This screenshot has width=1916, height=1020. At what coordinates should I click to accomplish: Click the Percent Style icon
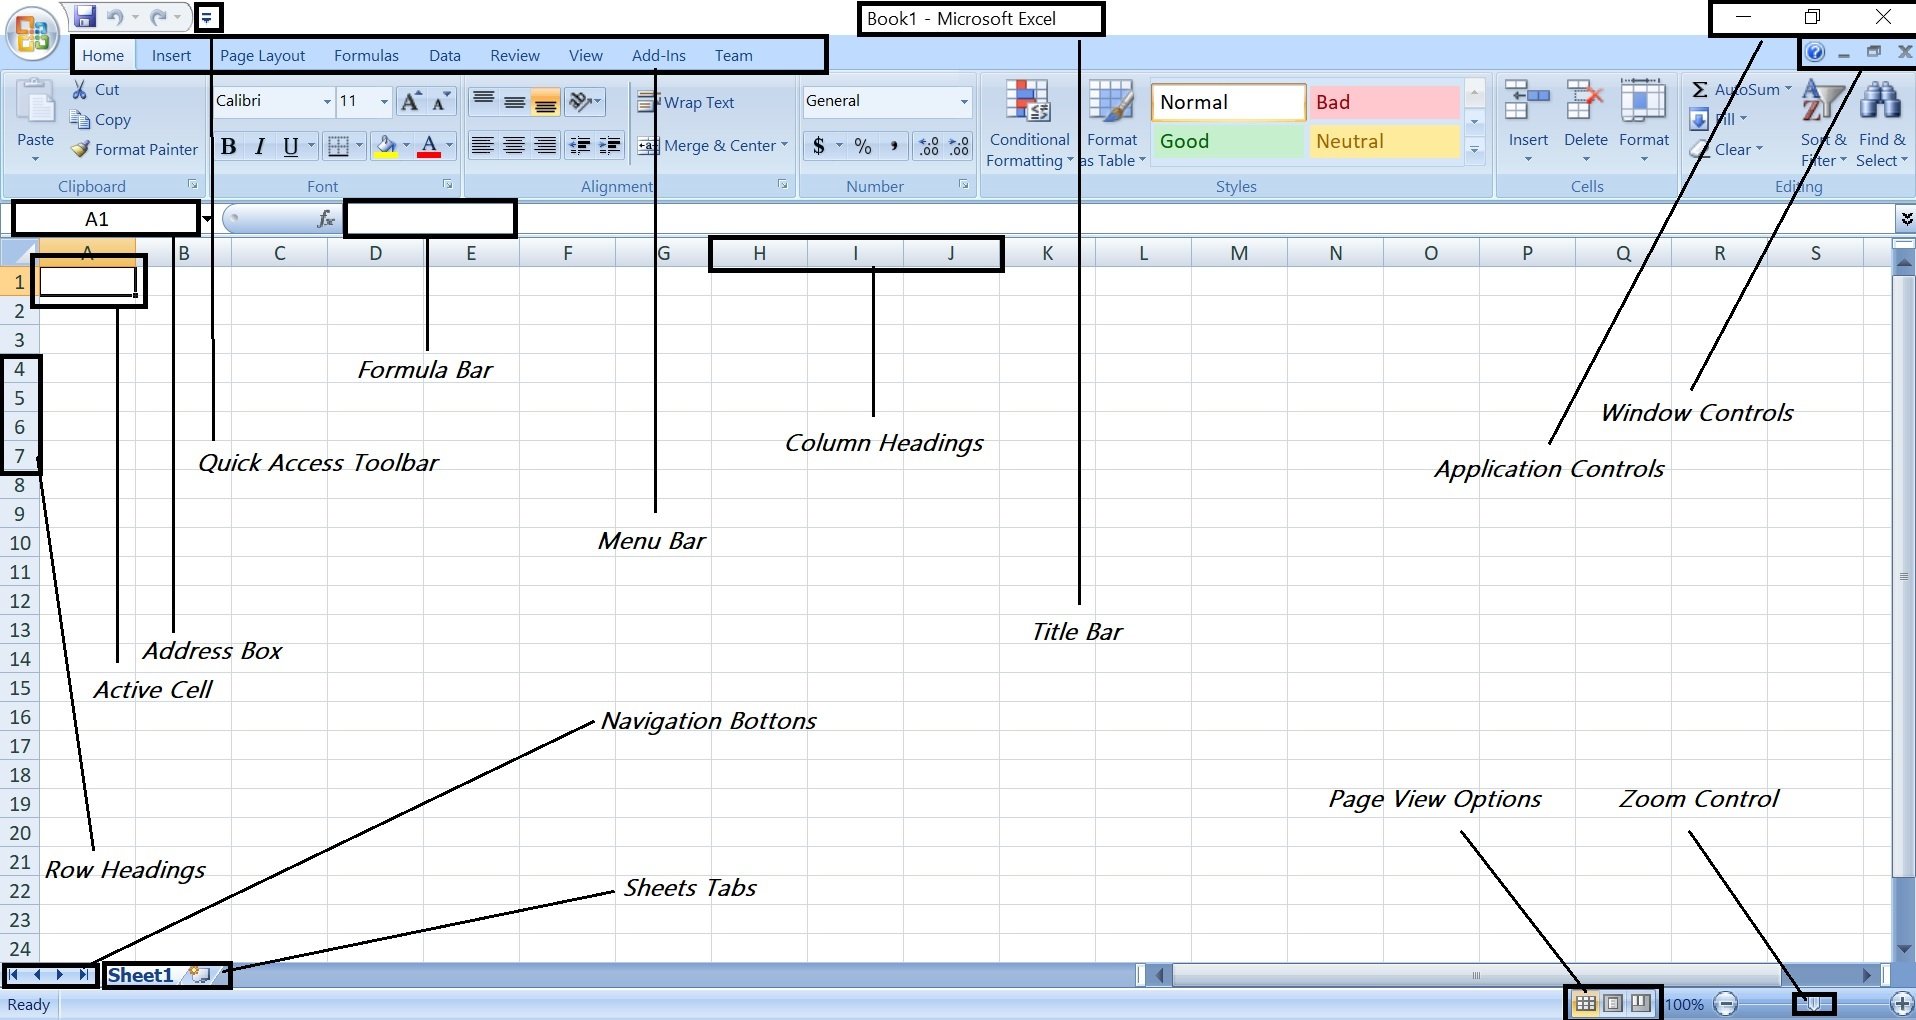point(863,146)
